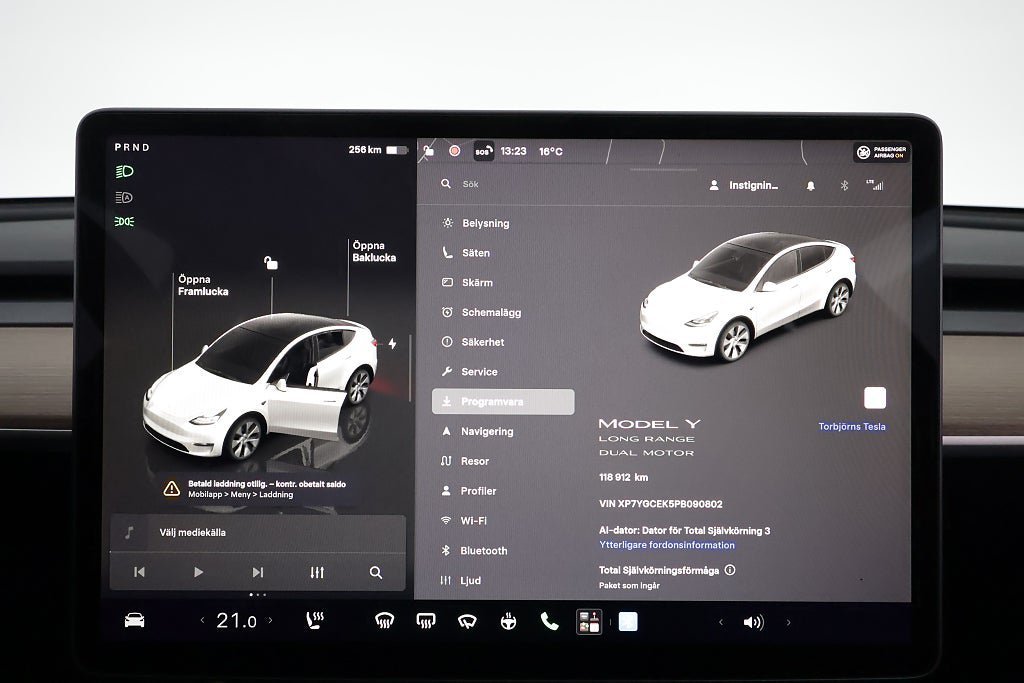This screenshot has height=683, width=1024.
Task: Tap the dashcam record icon
Action: pos(455,151)
